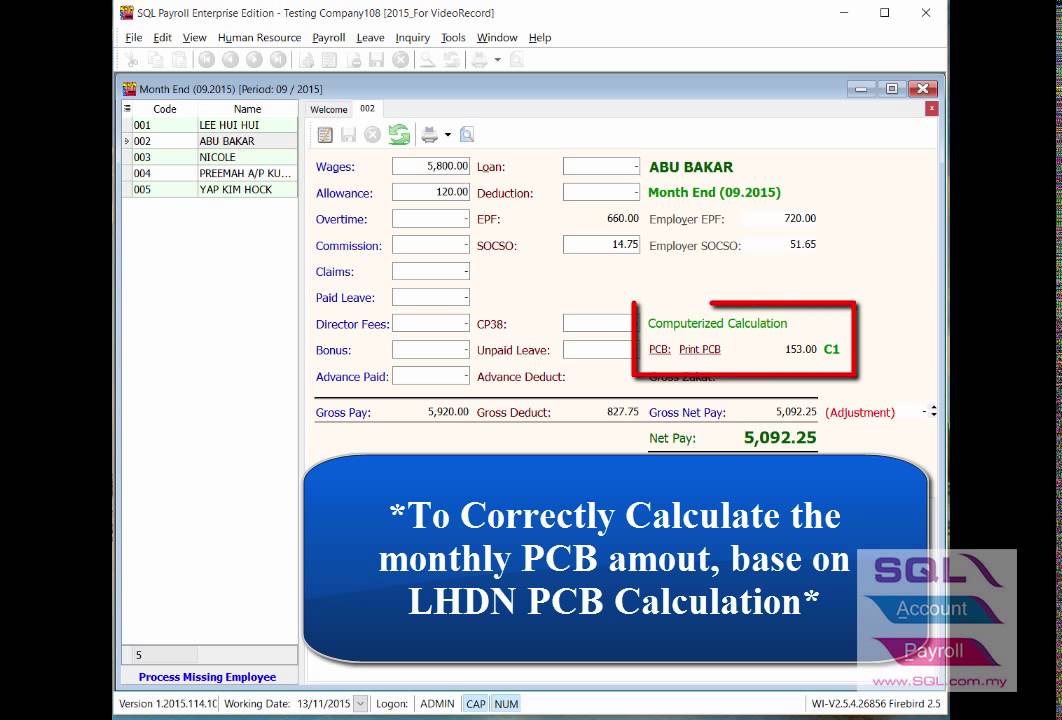Viewport: 1062px width, 720px height.
Task: Click the Name column header
Action: [247, 109]
